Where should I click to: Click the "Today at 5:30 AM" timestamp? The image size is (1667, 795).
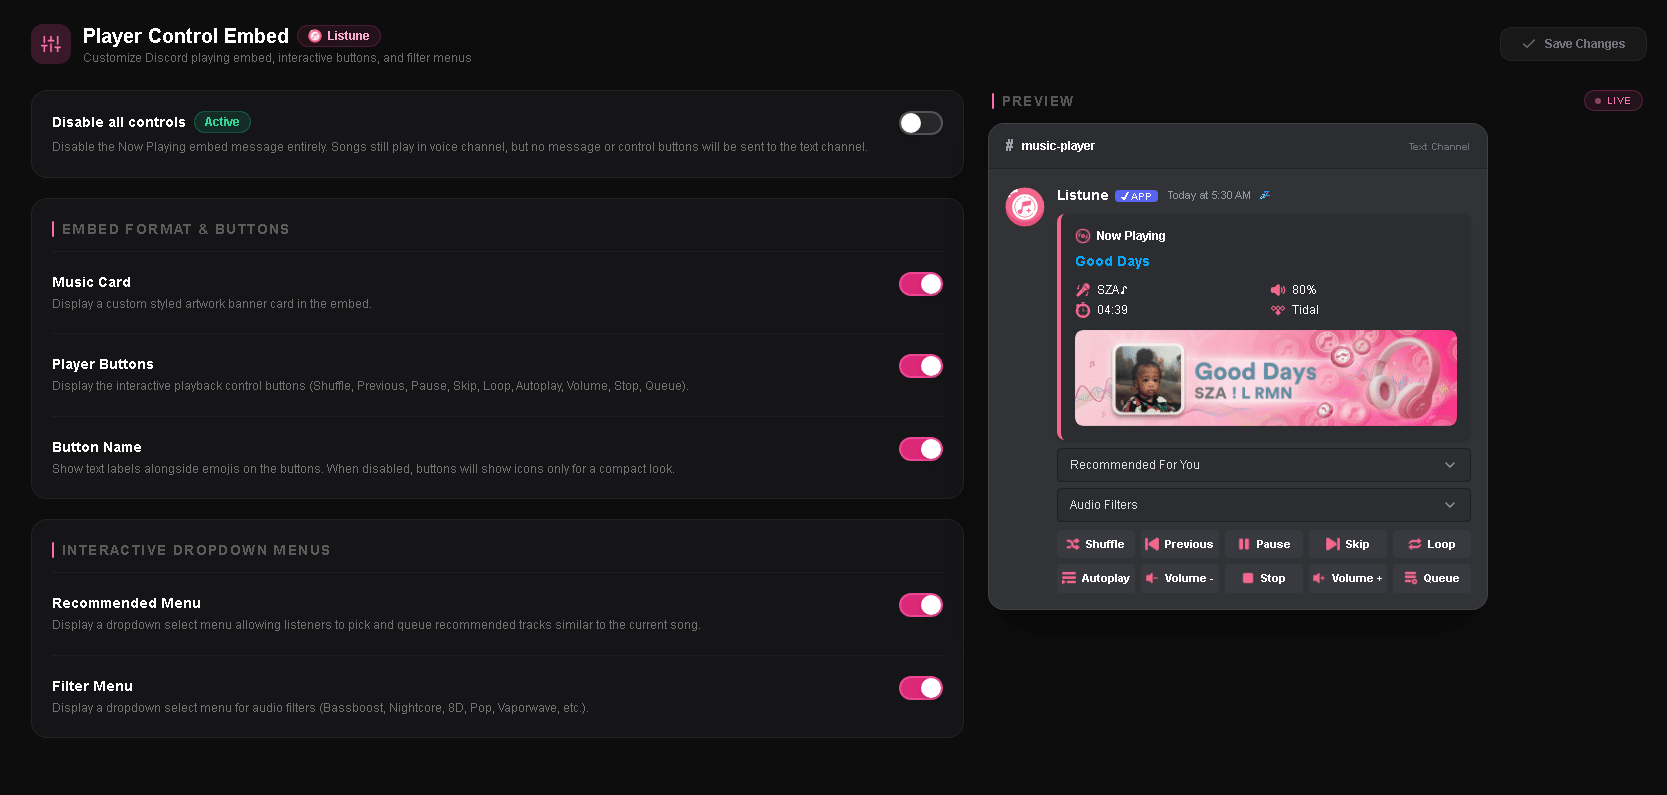(x=1209, y=196)
